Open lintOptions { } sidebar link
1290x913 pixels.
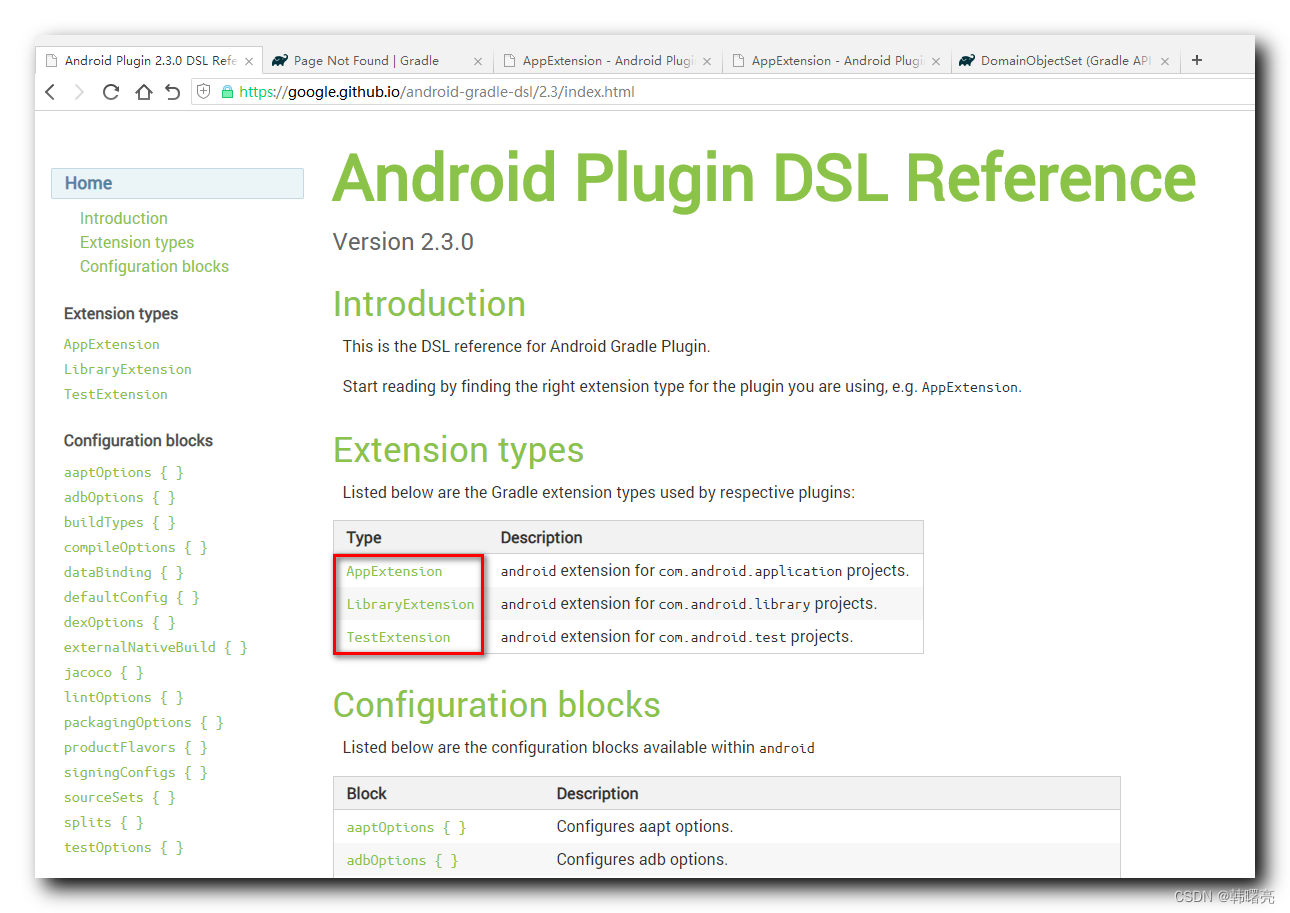coord(124,697)
